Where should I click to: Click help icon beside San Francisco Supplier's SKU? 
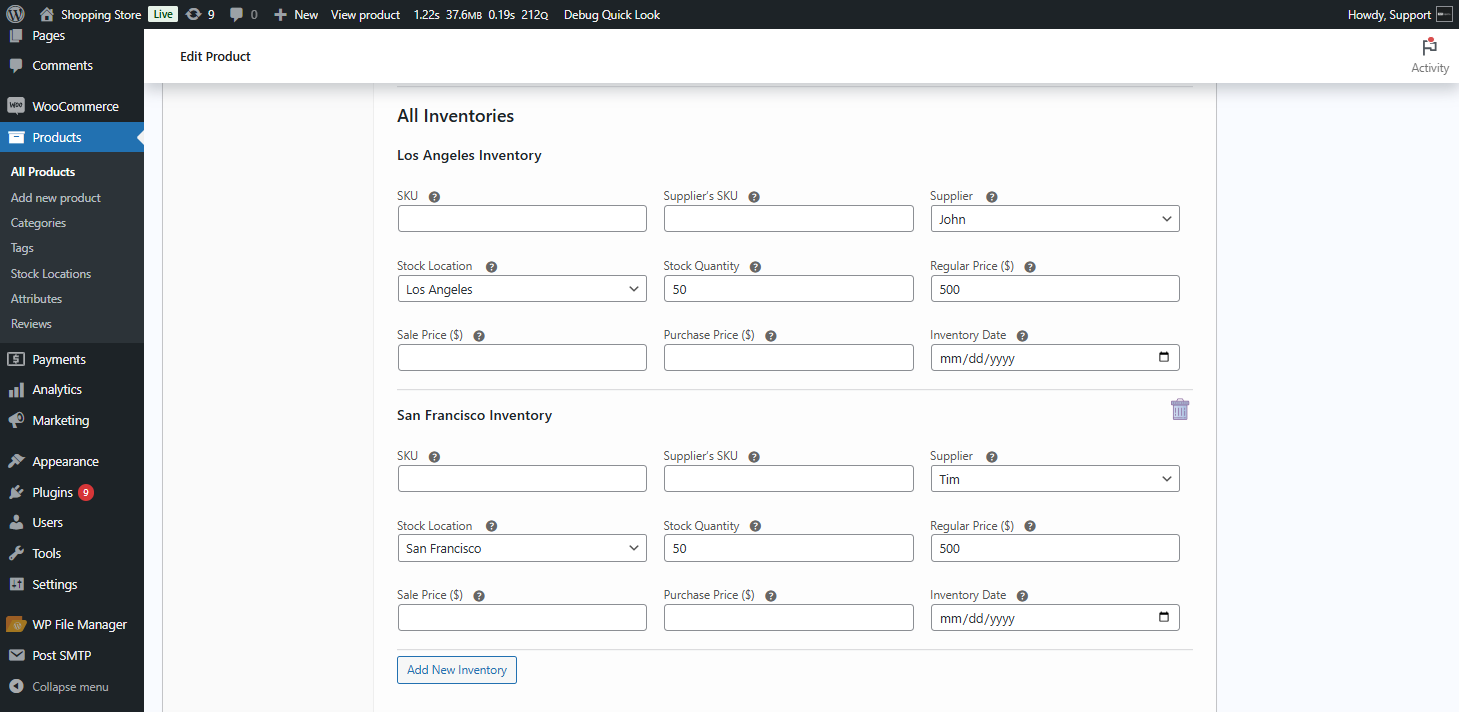(754, 457)
